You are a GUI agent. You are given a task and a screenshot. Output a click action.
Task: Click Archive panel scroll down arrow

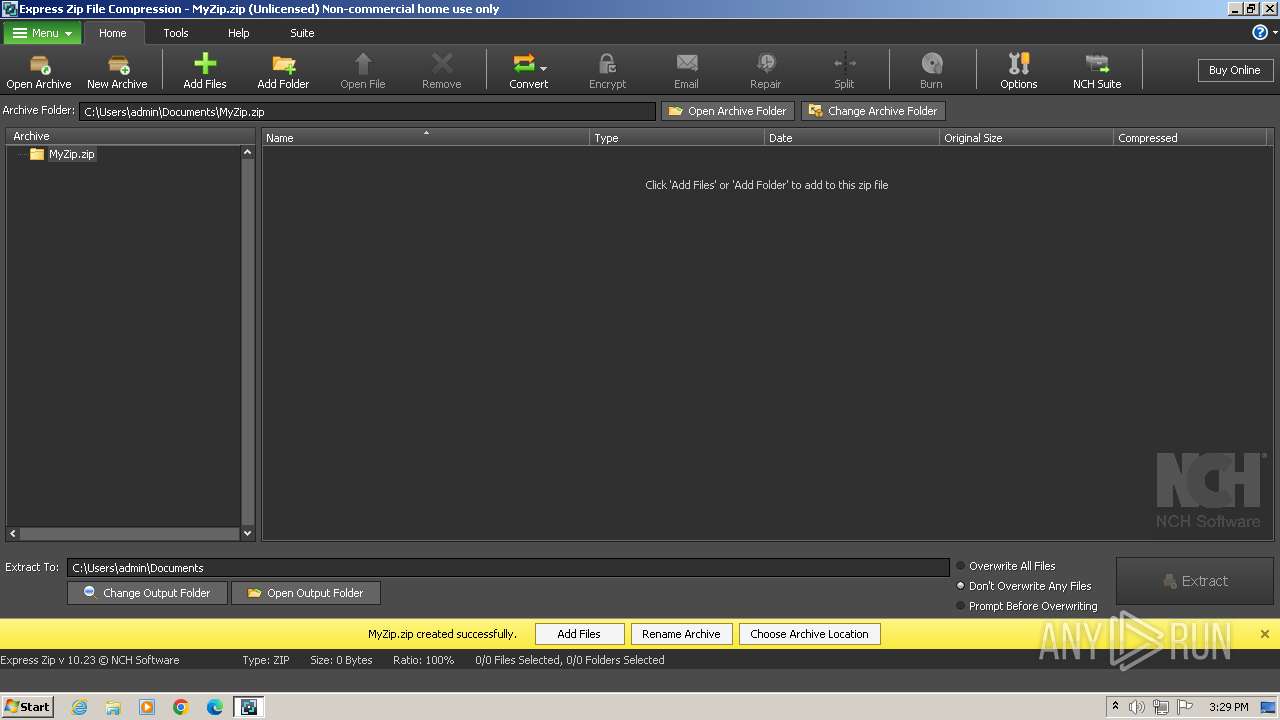tap(248, 534)
